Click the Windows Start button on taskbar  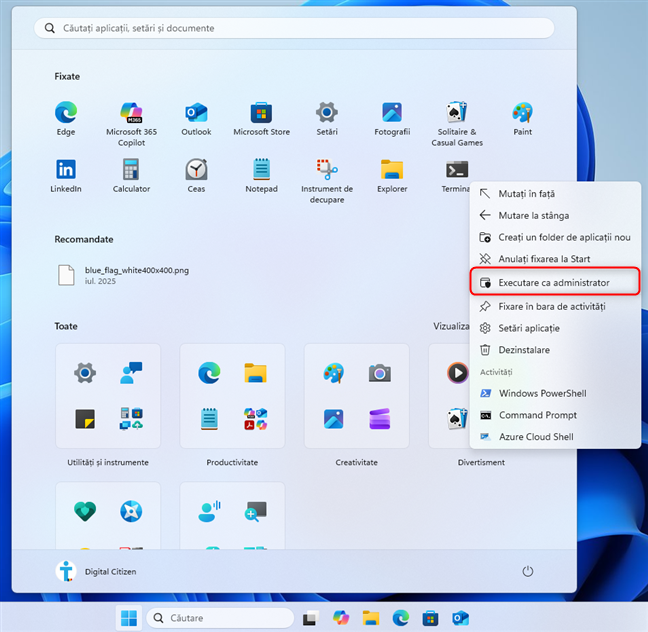click(129, 618)
